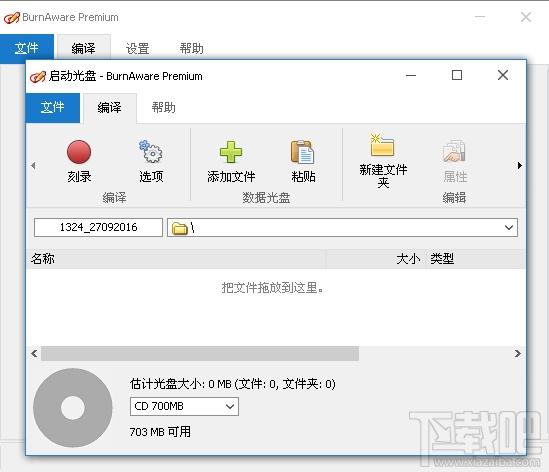Click the ribbon left scroll arrow
The height and width of the screenshot is (472, 549).
33,166
